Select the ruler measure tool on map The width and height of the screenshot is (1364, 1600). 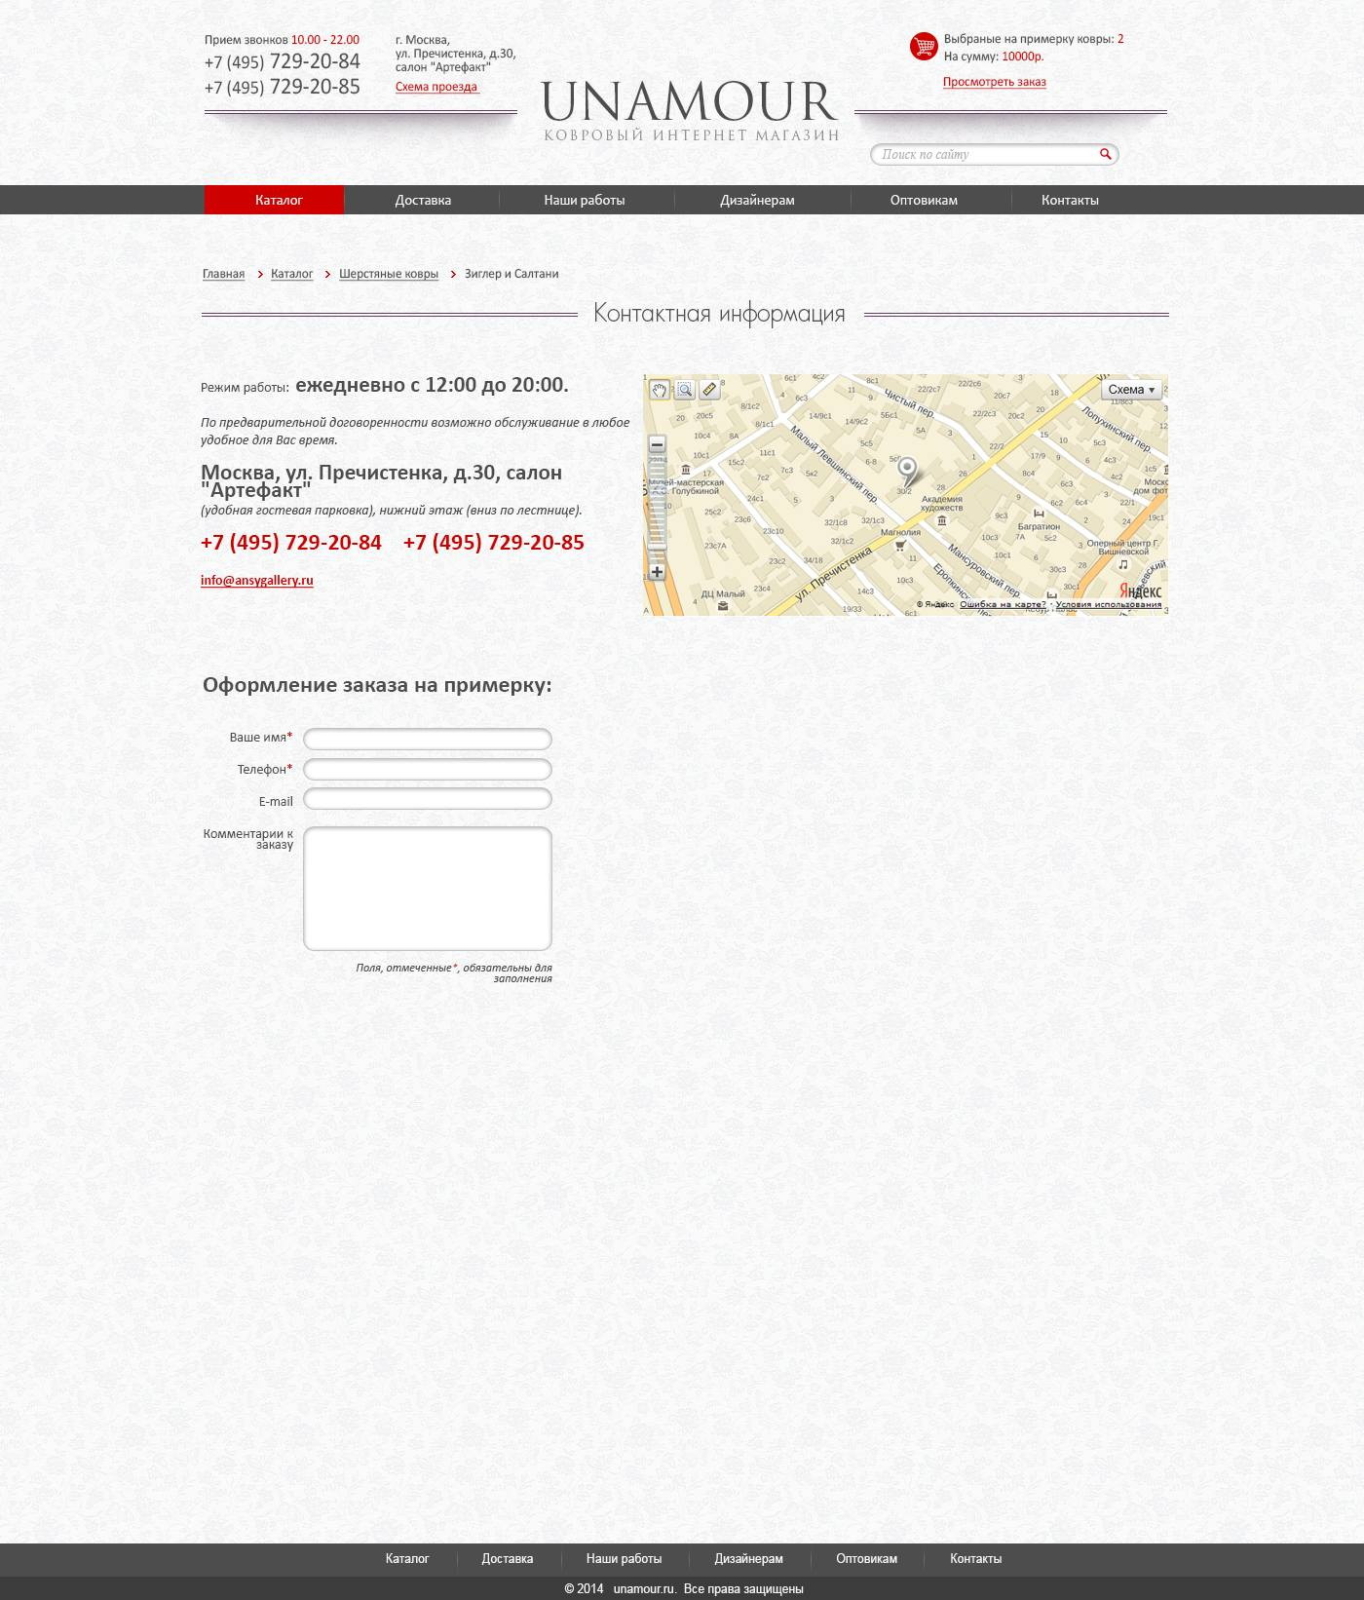click(x=709, y=390)
